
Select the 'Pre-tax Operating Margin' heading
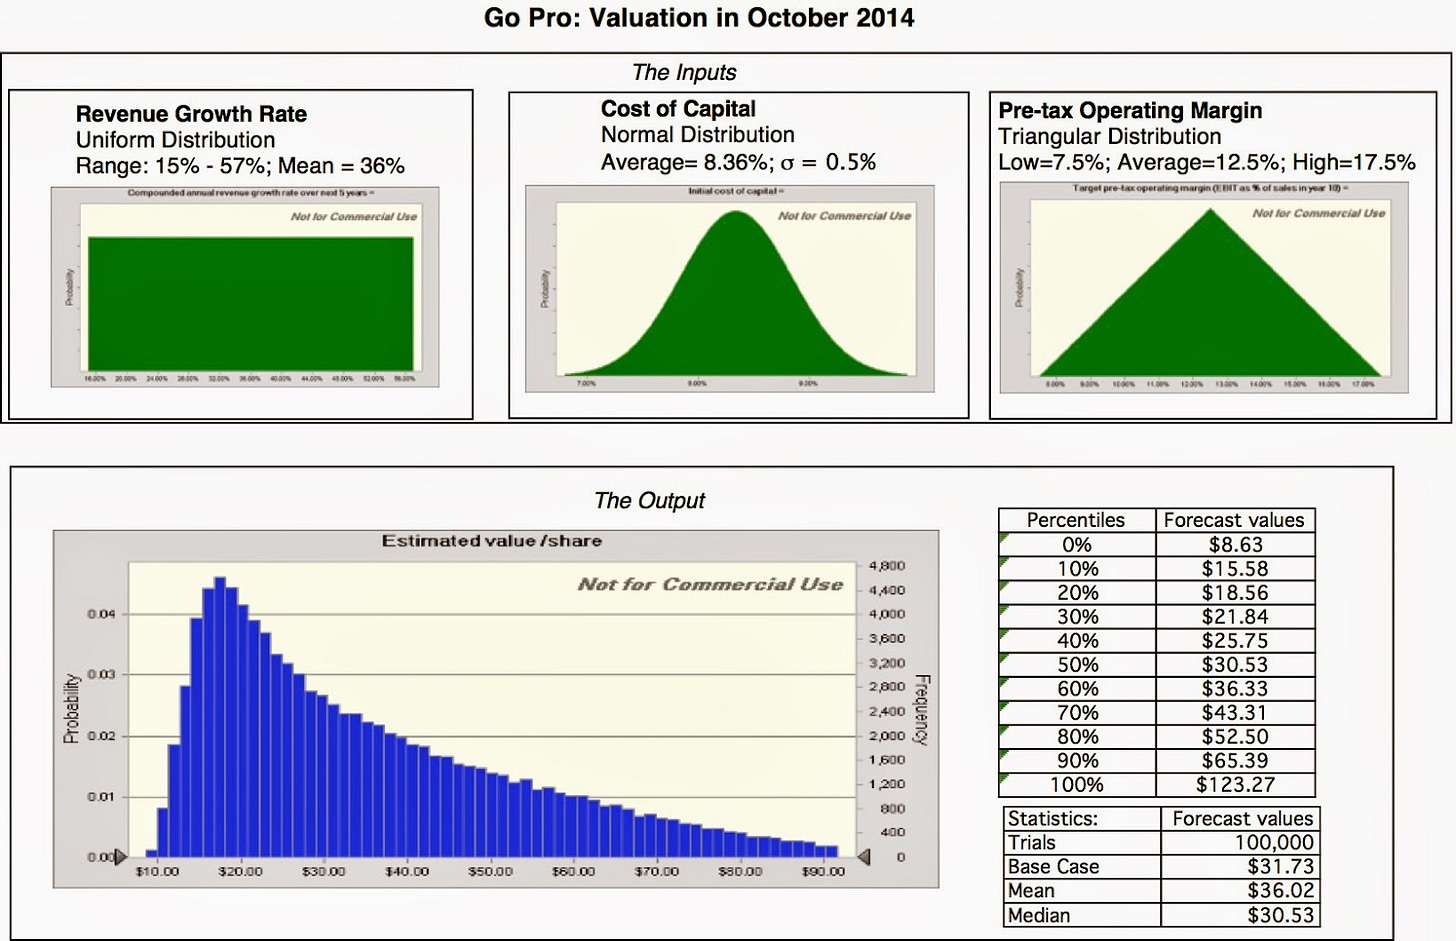[1130, 111]
